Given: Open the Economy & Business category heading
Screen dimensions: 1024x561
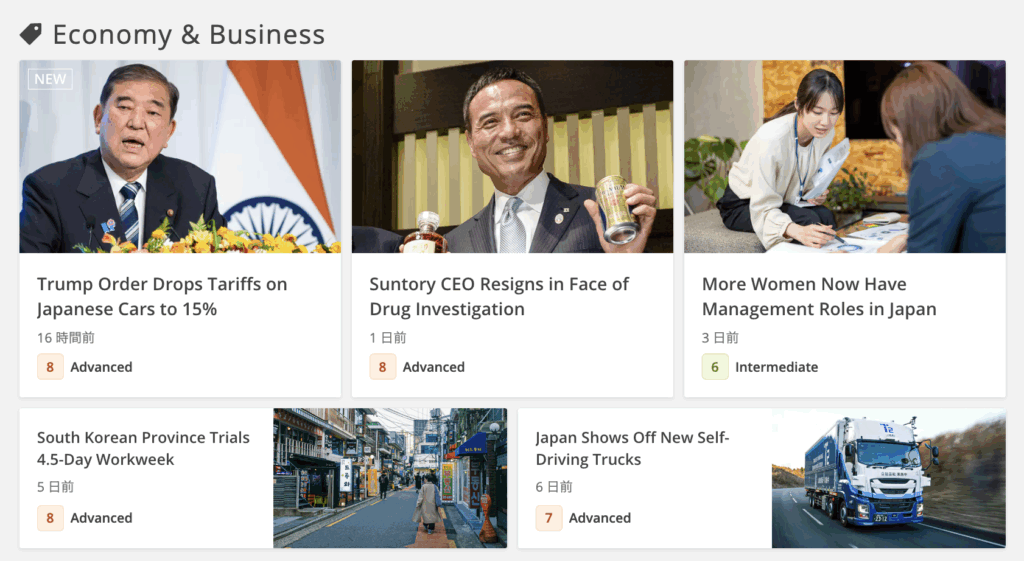Looking at the screenshot, I should coord(188,35).
